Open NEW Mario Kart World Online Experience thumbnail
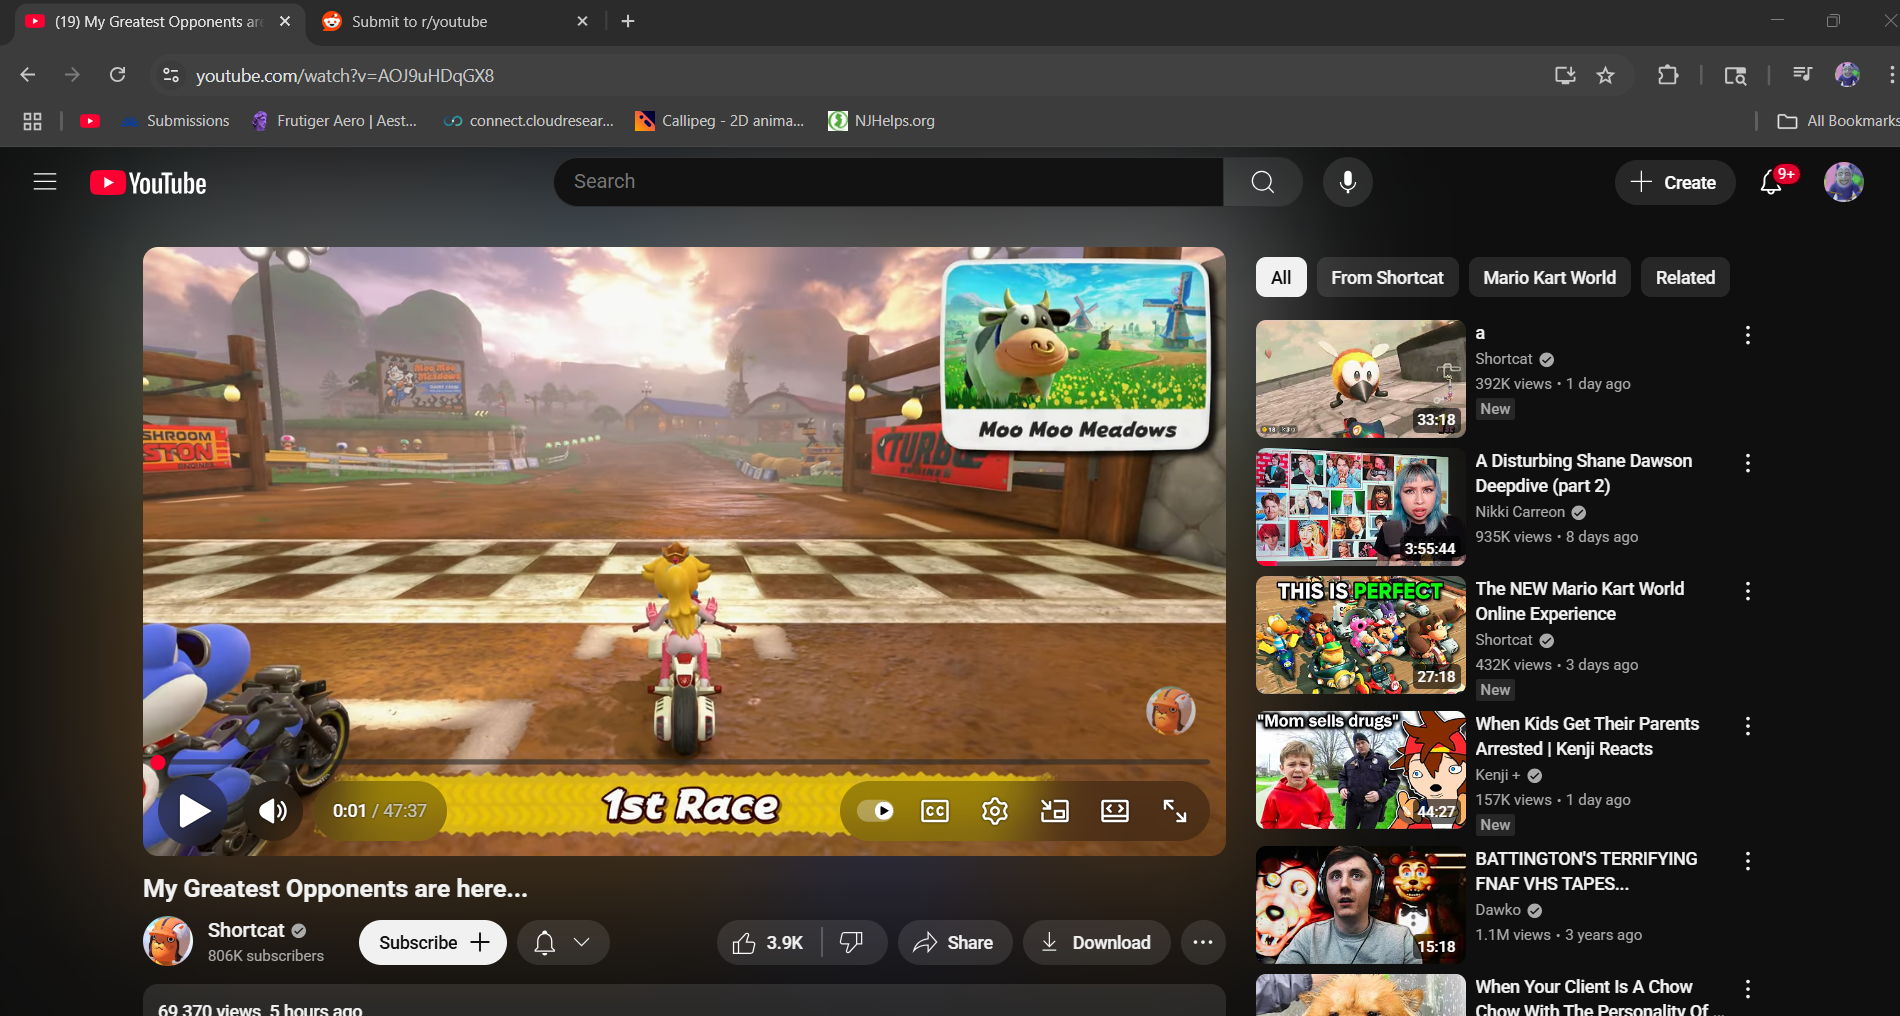 pos(1361,635)
